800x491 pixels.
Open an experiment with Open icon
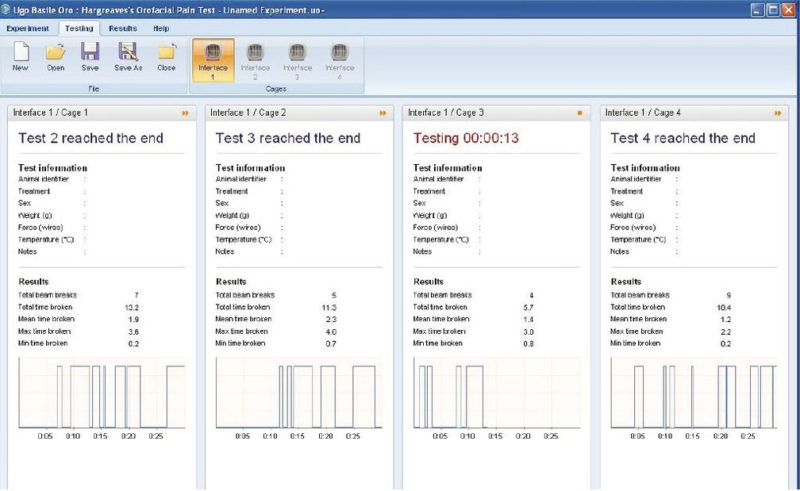click(x=56, y=57)
